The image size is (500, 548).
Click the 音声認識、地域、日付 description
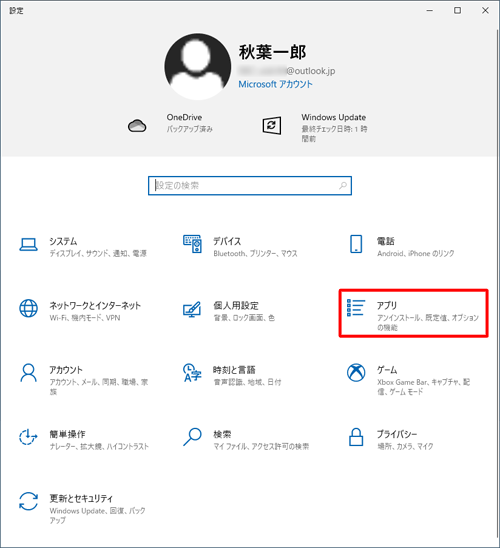coord(247,382)
